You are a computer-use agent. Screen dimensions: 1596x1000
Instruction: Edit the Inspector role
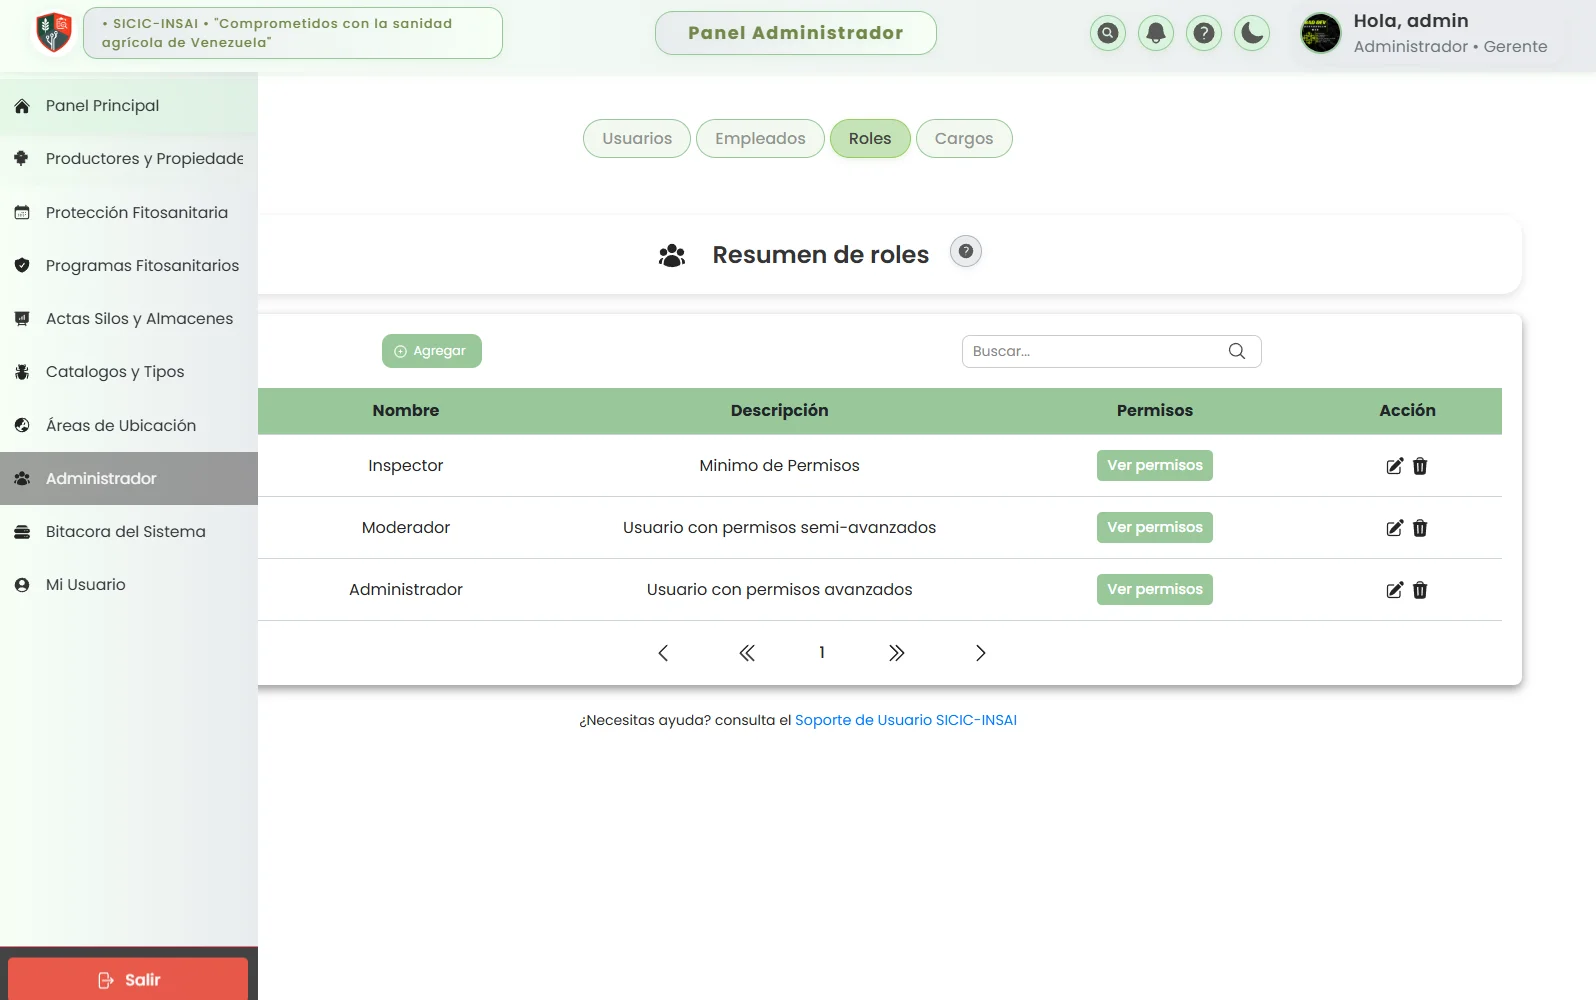[x=1394, y=466]
